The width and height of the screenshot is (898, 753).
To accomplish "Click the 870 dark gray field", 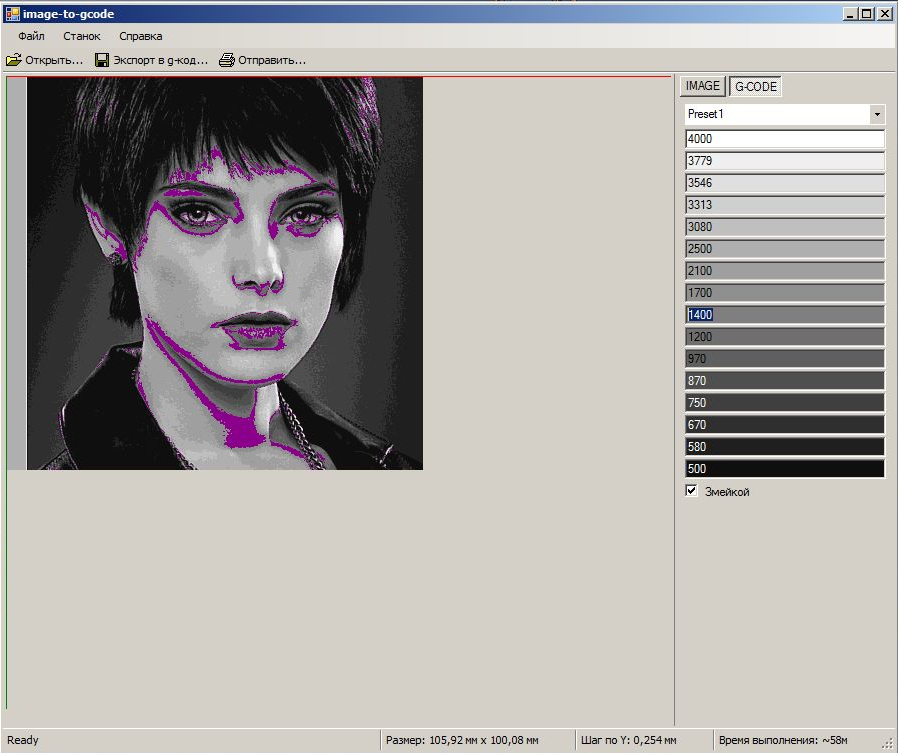I will coord(785,381).
